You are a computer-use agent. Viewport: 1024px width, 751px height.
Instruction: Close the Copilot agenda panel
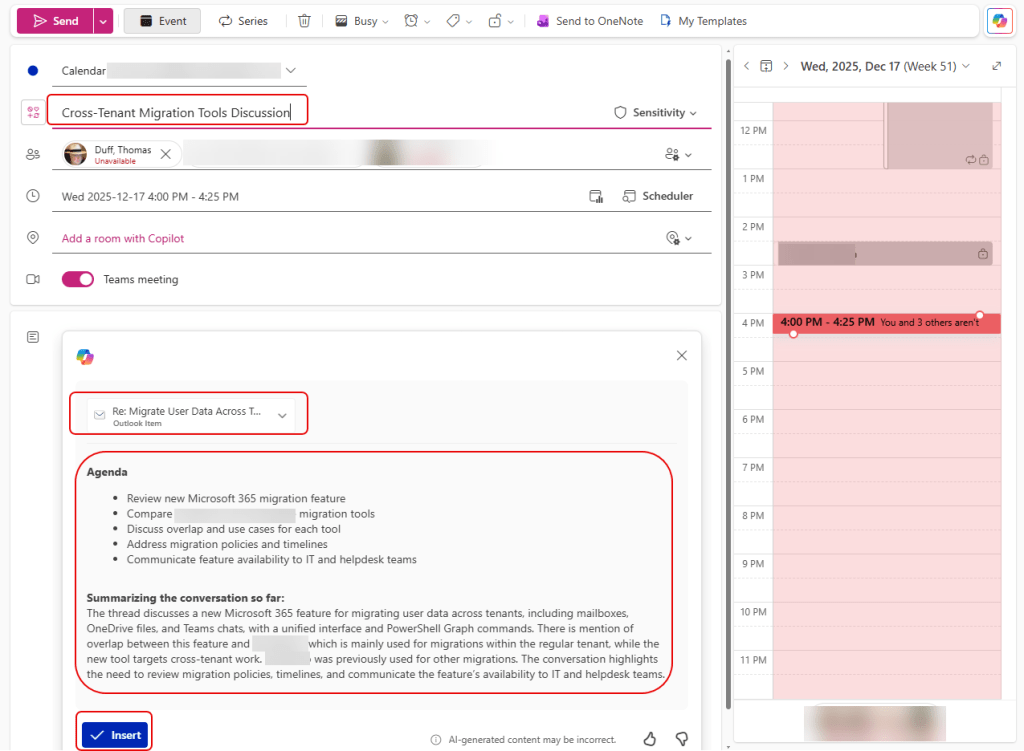(682, 356)
